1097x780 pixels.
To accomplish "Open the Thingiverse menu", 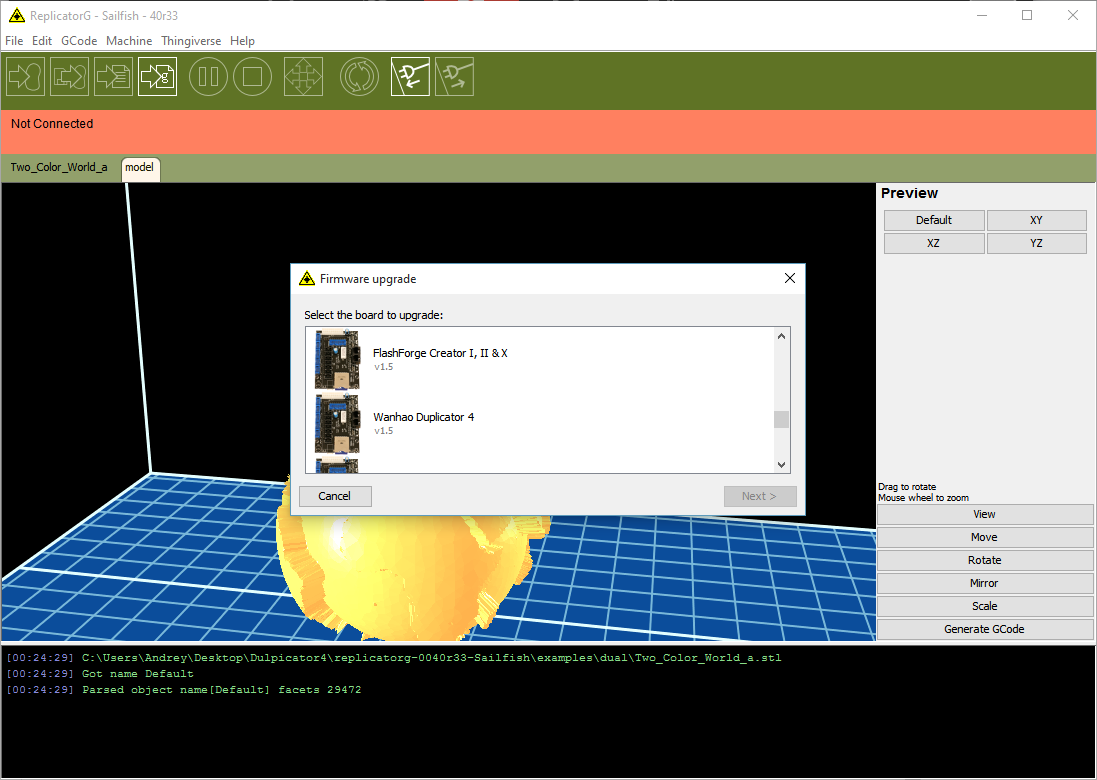I will click(x=191, y=41).
